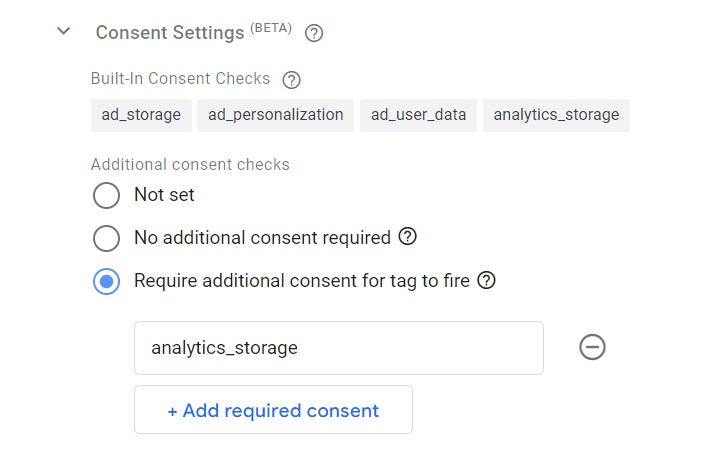The image size is (723, 469).
Task: Click the BETA superscript label
Action: point(271,28)
